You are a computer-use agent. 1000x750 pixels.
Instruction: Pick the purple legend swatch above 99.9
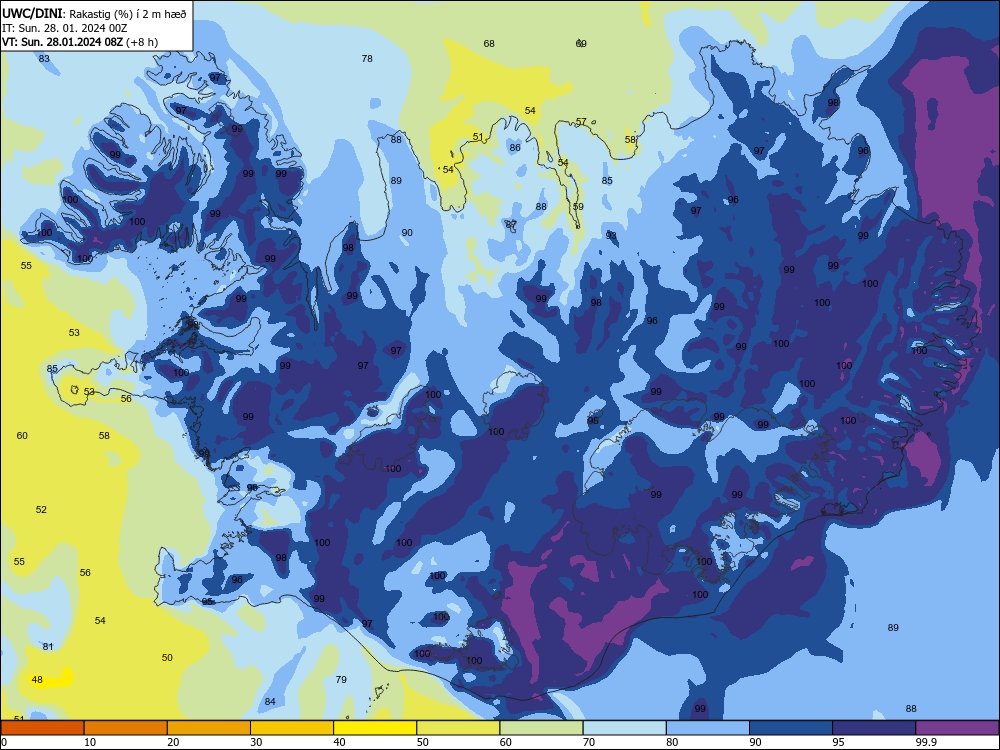[x=957, y=728]
